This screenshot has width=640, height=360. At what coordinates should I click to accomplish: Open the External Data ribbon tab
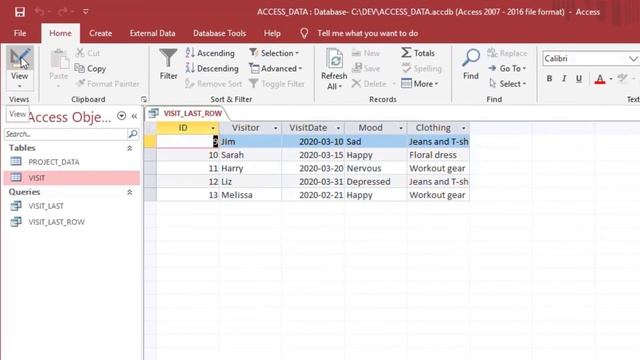pyautogui.click(x=152, y=33)
